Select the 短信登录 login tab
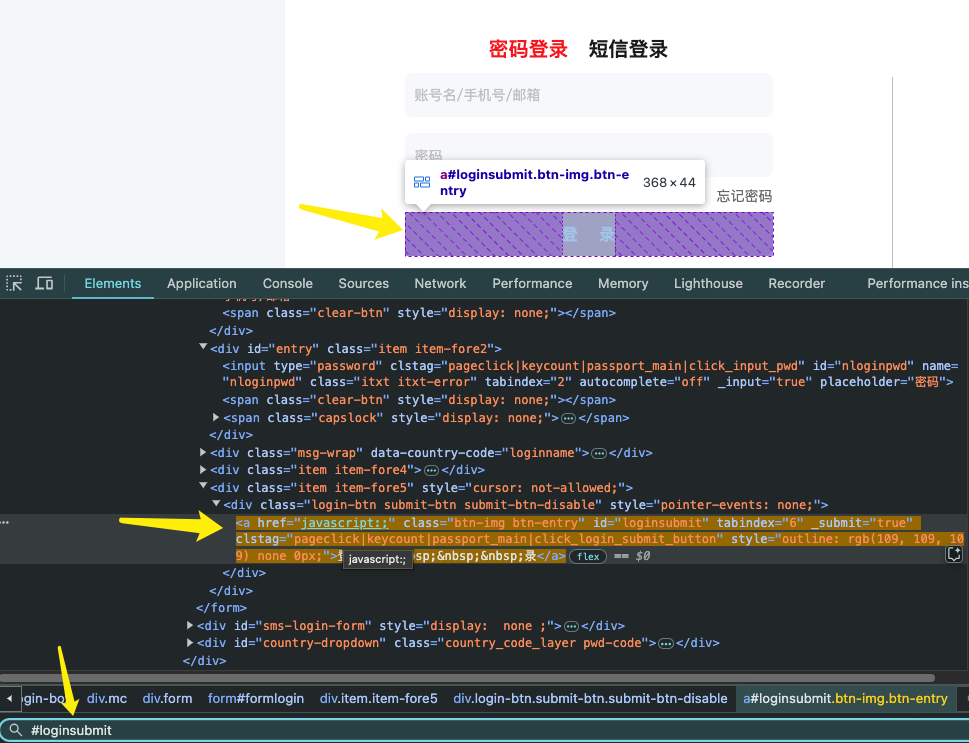 (628, 49)
